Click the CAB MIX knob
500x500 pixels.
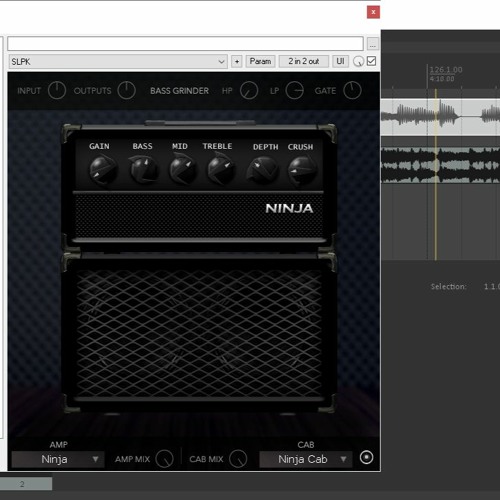click(x=238, y=459)
